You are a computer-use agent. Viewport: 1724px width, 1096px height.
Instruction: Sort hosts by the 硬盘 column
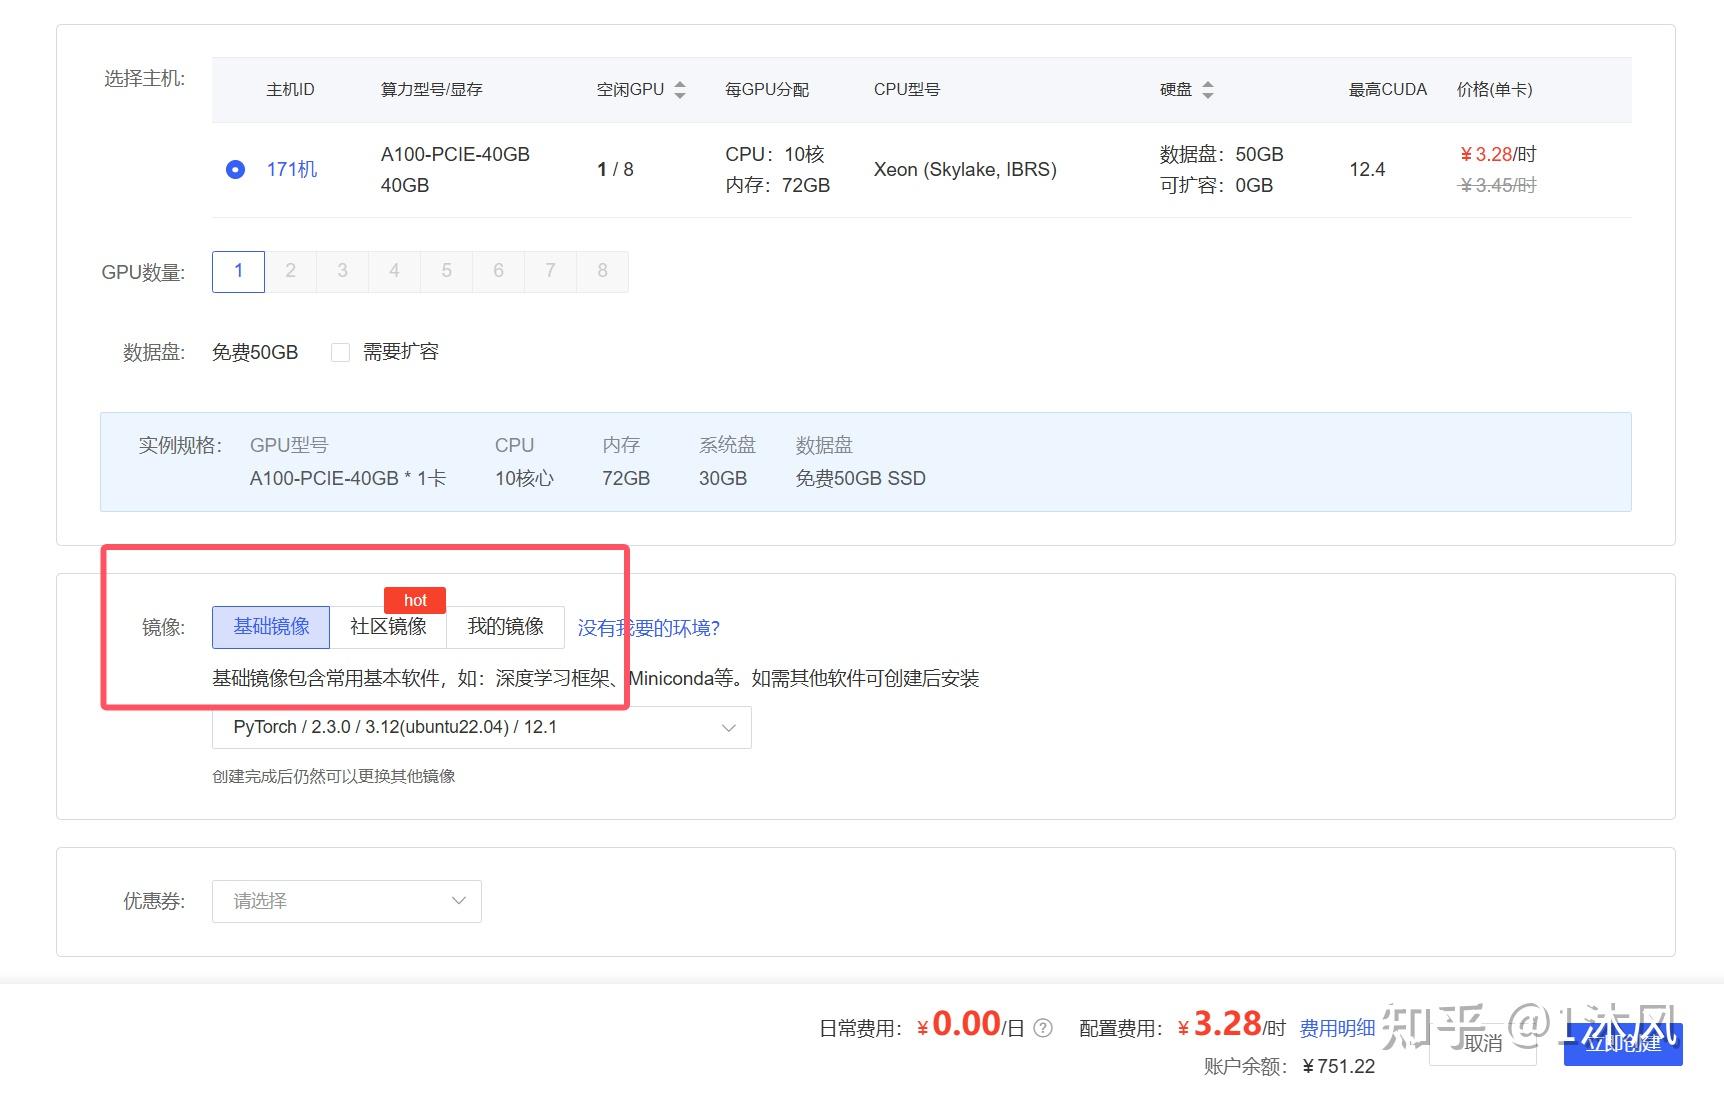tap(1210, 89)
